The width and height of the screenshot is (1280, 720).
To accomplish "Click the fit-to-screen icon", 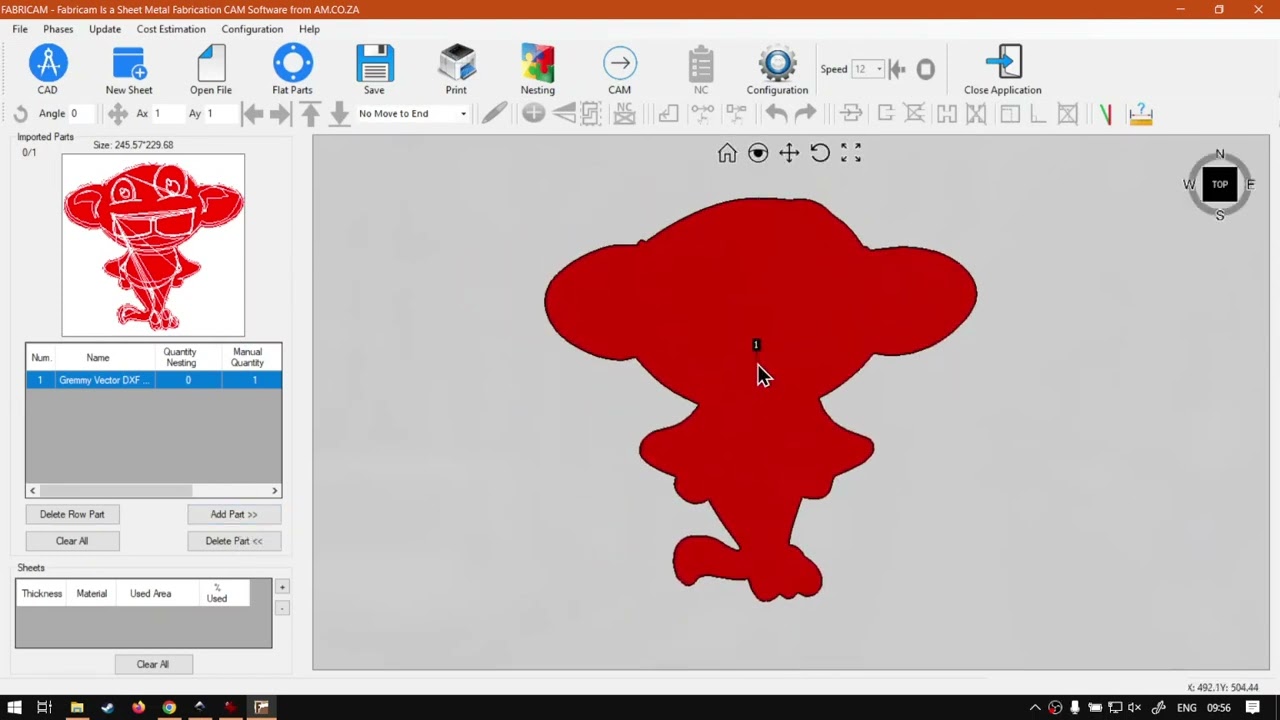I will (x=851, y=153).
